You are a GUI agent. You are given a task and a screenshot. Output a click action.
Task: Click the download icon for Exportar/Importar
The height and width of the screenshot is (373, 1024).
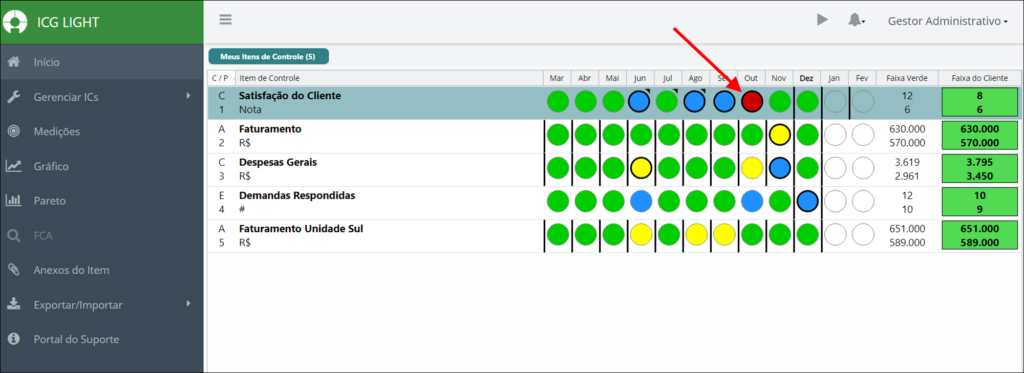(13, 304)
